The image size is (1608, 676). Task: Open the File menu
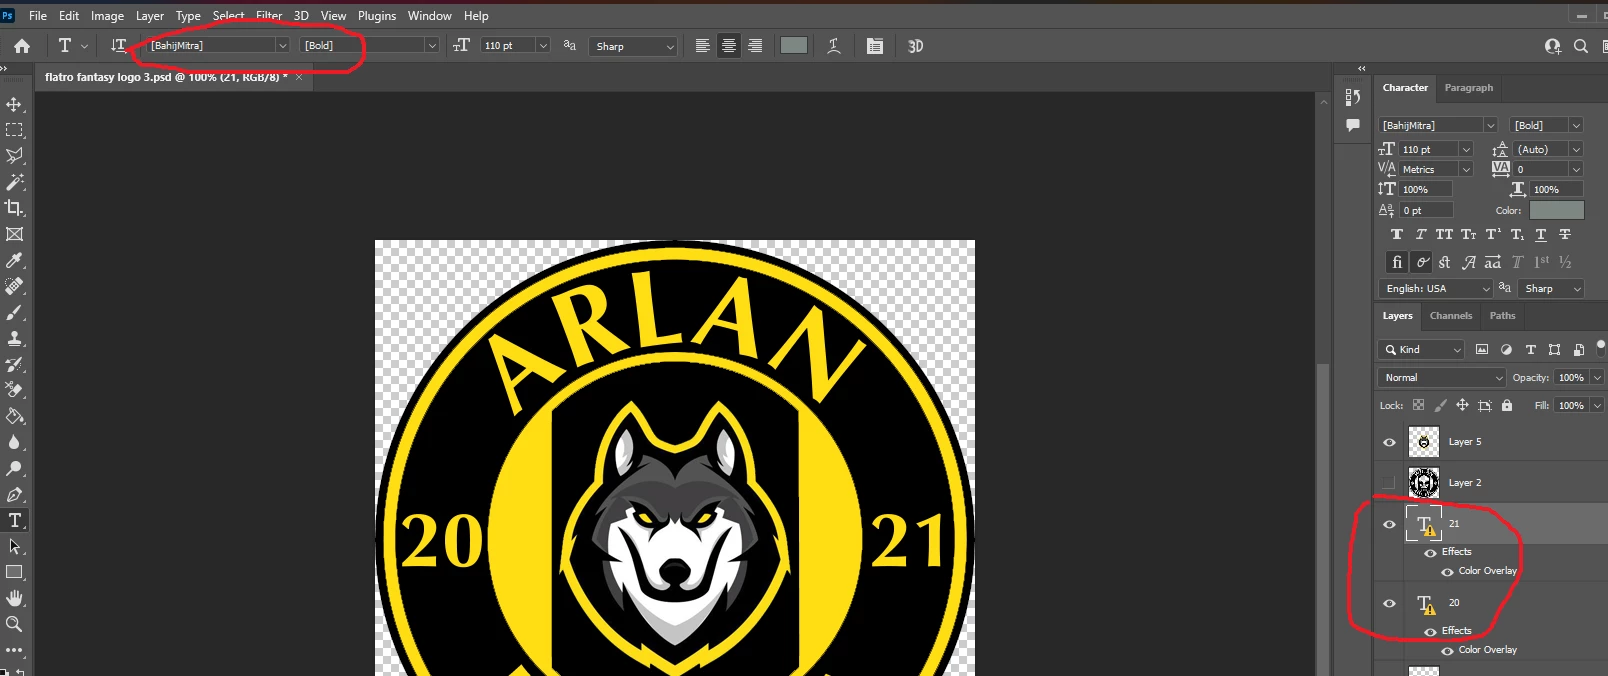click(x=38, y=16)
